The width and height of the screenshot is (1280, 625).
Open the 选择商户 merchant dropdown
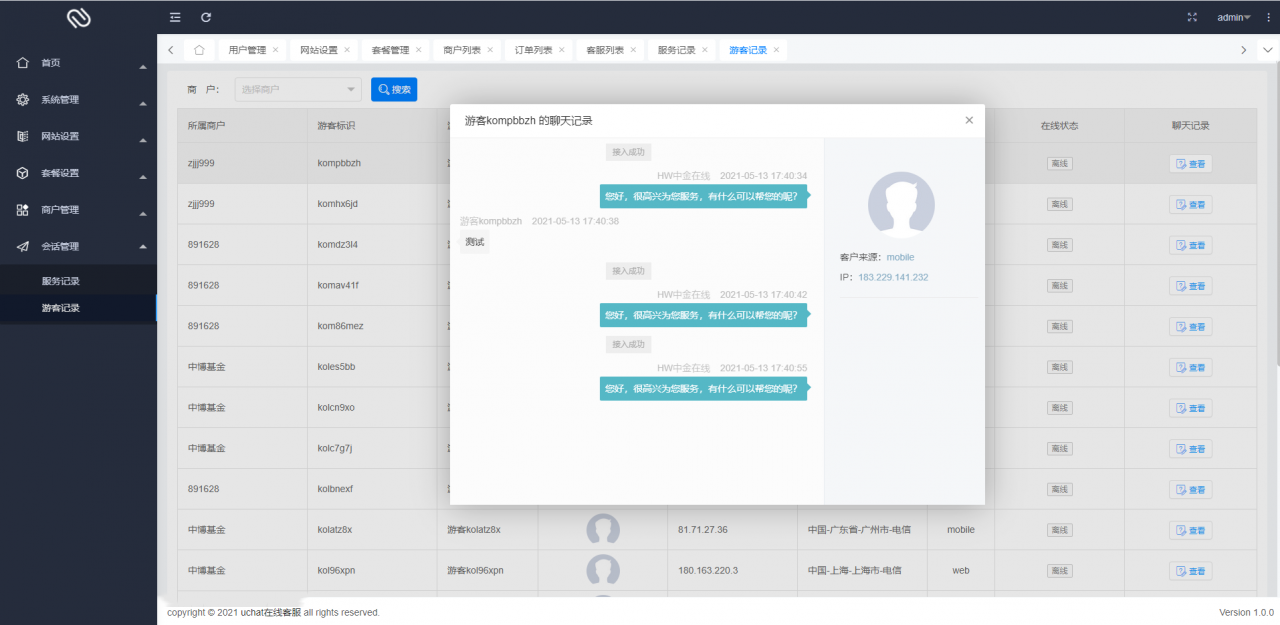[x=298, y=90]
